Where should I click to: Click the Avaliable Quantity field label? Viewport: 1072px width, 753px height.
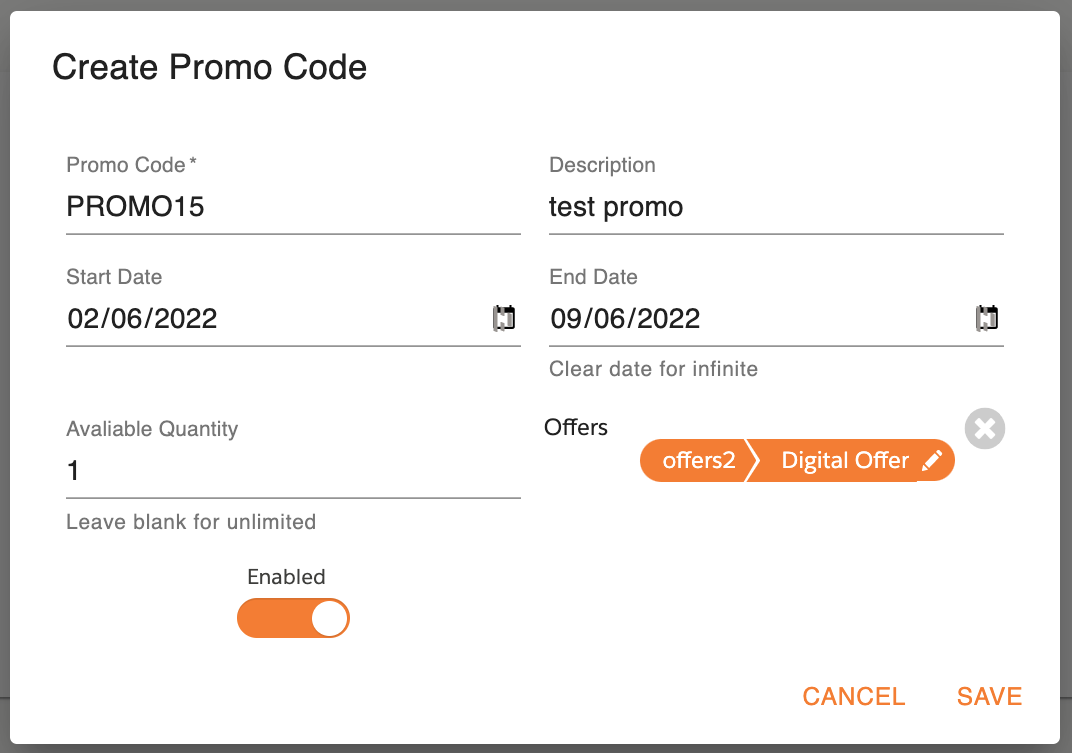click(152, 429)
